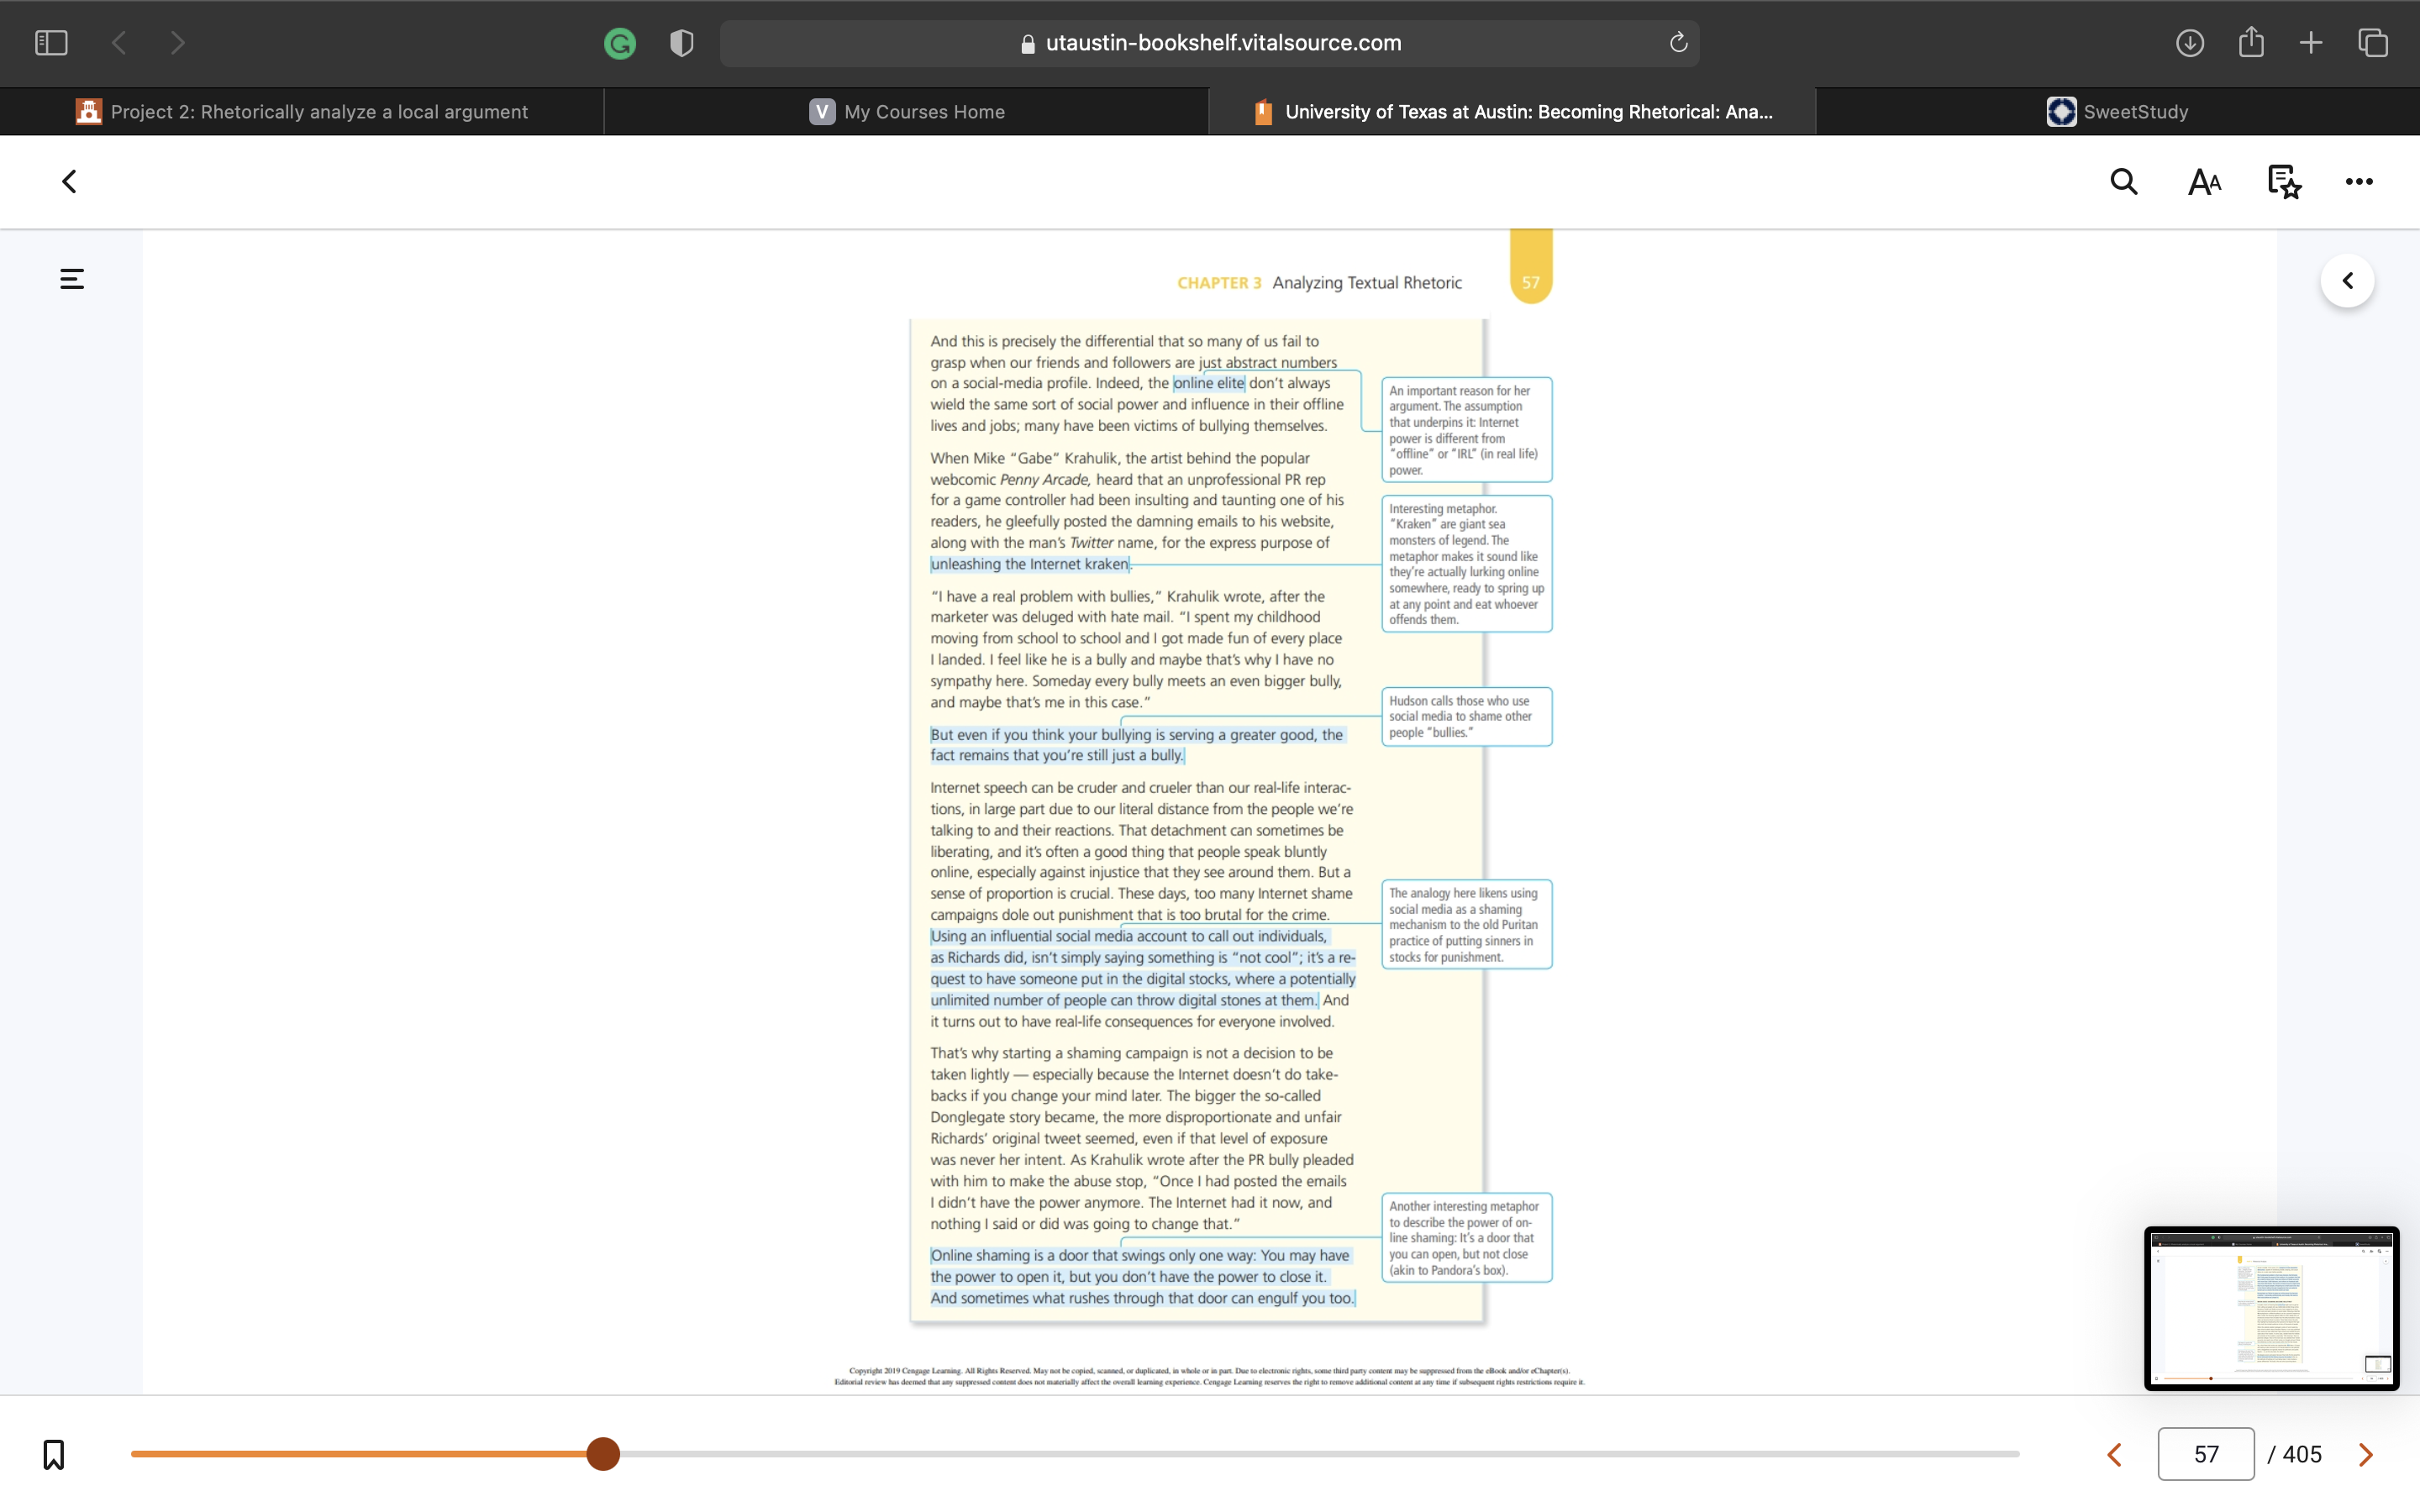The width and height of the screenshot is (2420, 1512).
Task: Click the total pages label "/ 405"
Action: [x=2295, y=1455]
